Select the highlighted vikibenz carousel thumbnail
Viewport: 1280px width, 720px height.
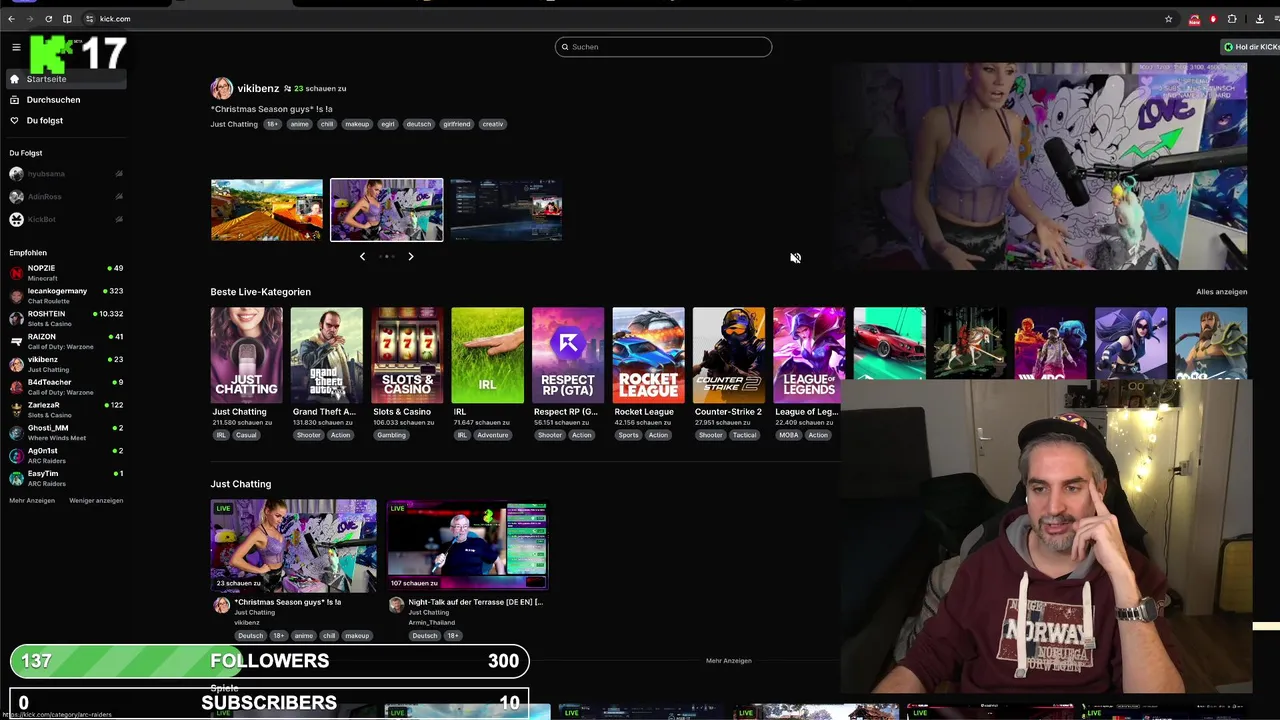[387, 210]
